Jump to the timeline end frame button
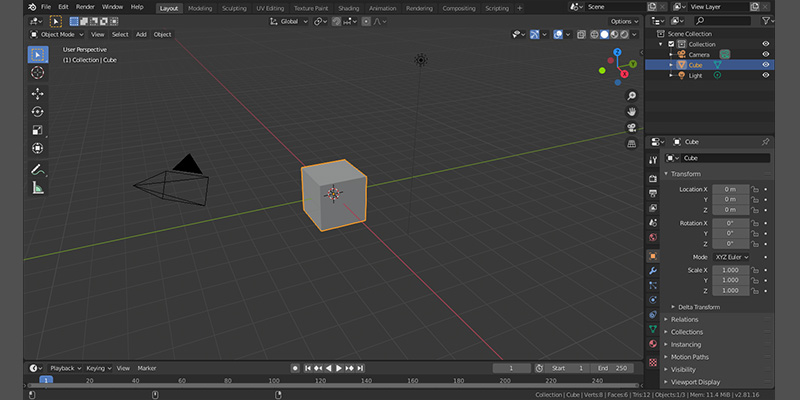The height and width of the screenshot is (400, 800). 360,368
